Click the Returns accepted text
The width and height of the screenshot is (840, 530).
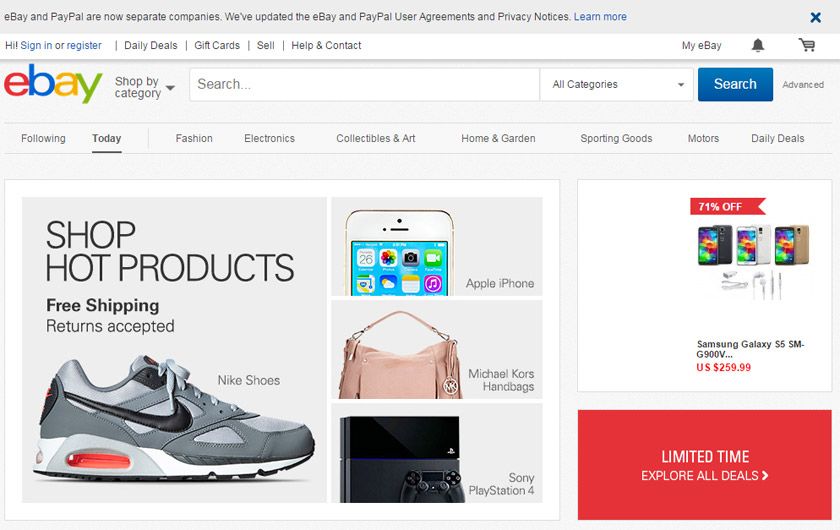(x=110, y=326)
